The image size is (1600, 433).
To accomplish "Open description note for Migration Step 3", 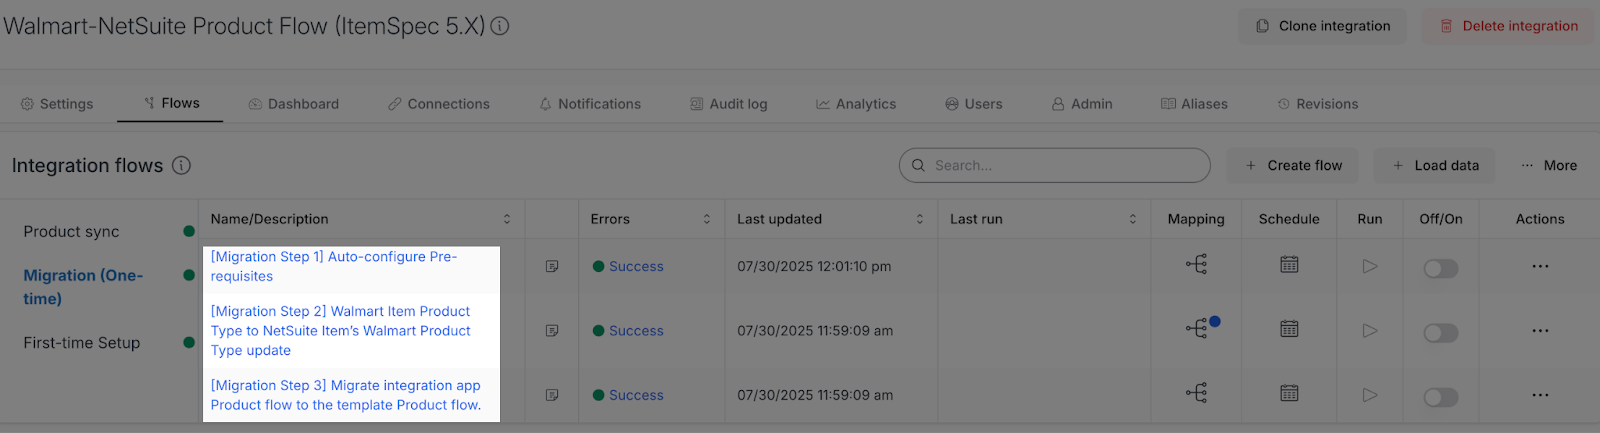I will click(552, 395).
